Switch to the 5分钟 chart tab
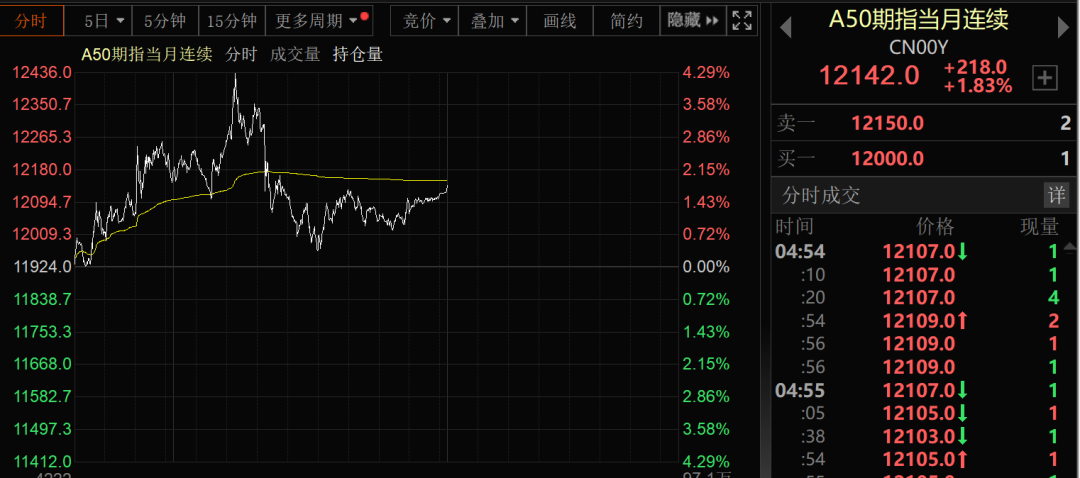This screenshot has height=478, width=1080. (x=164, y=20)
